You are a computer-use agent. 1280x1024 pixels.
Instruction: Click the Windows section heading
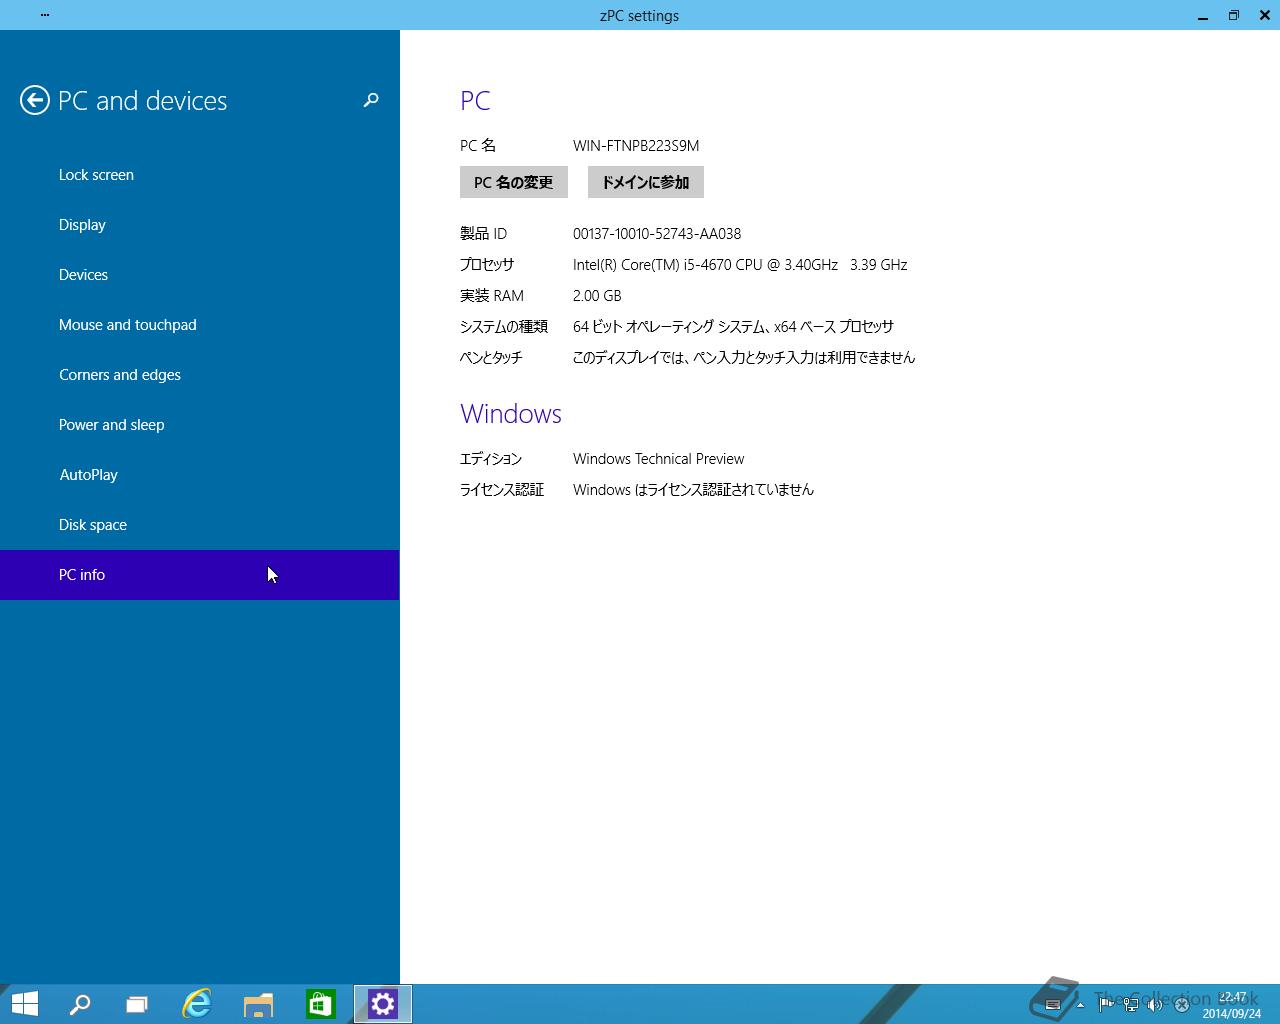(x=511, y=414)
